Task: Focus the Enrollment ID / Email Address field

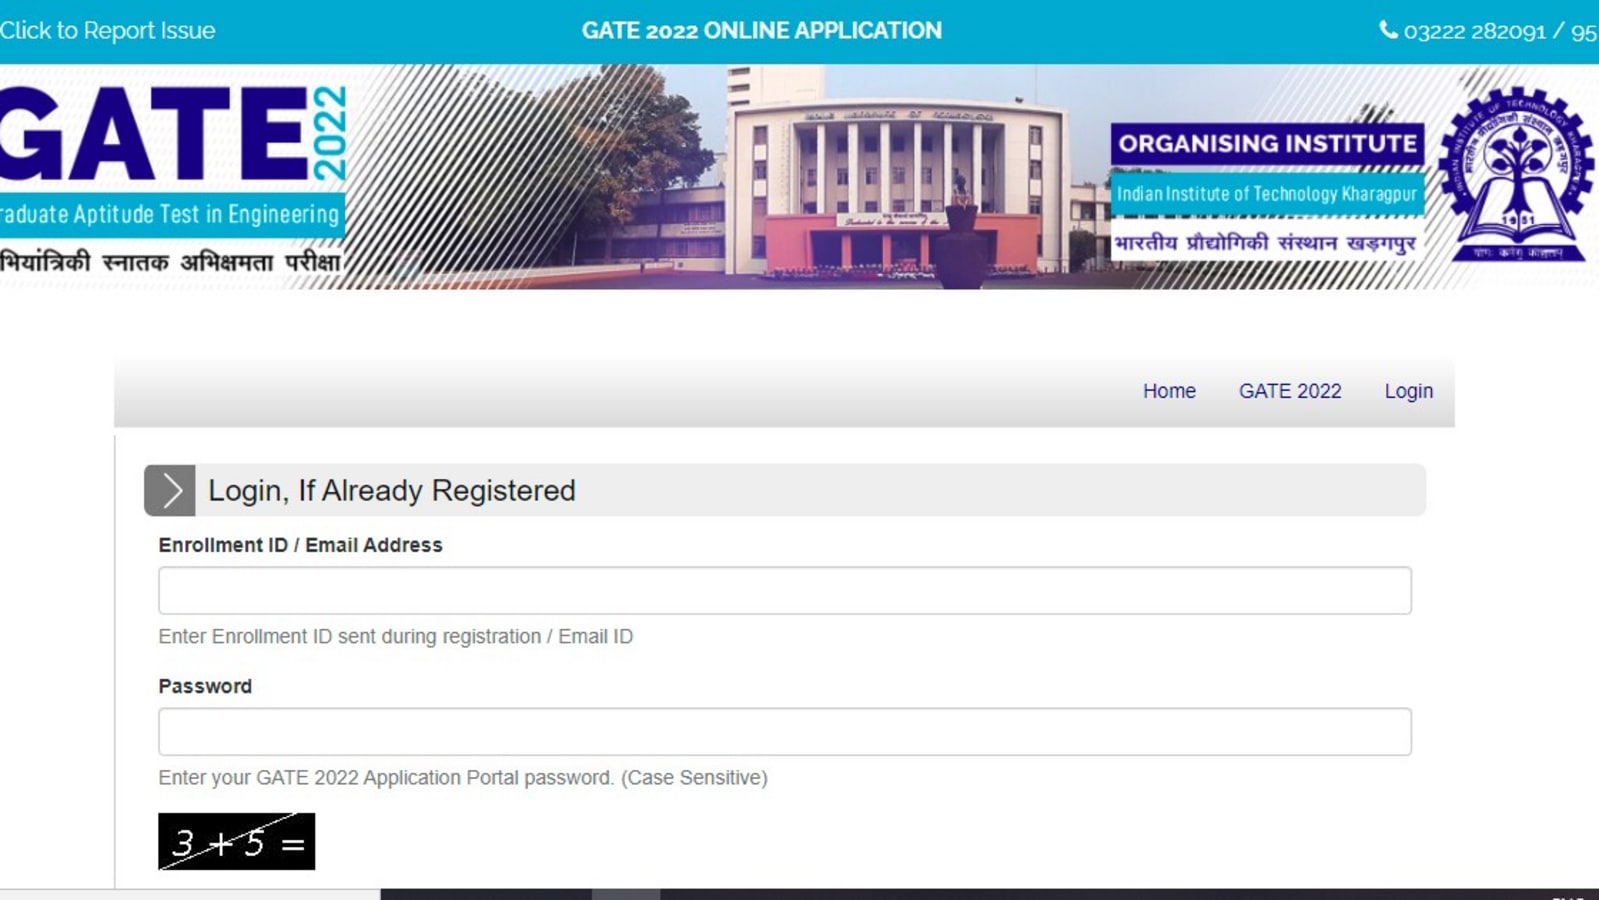Action: tap(785, 591)
